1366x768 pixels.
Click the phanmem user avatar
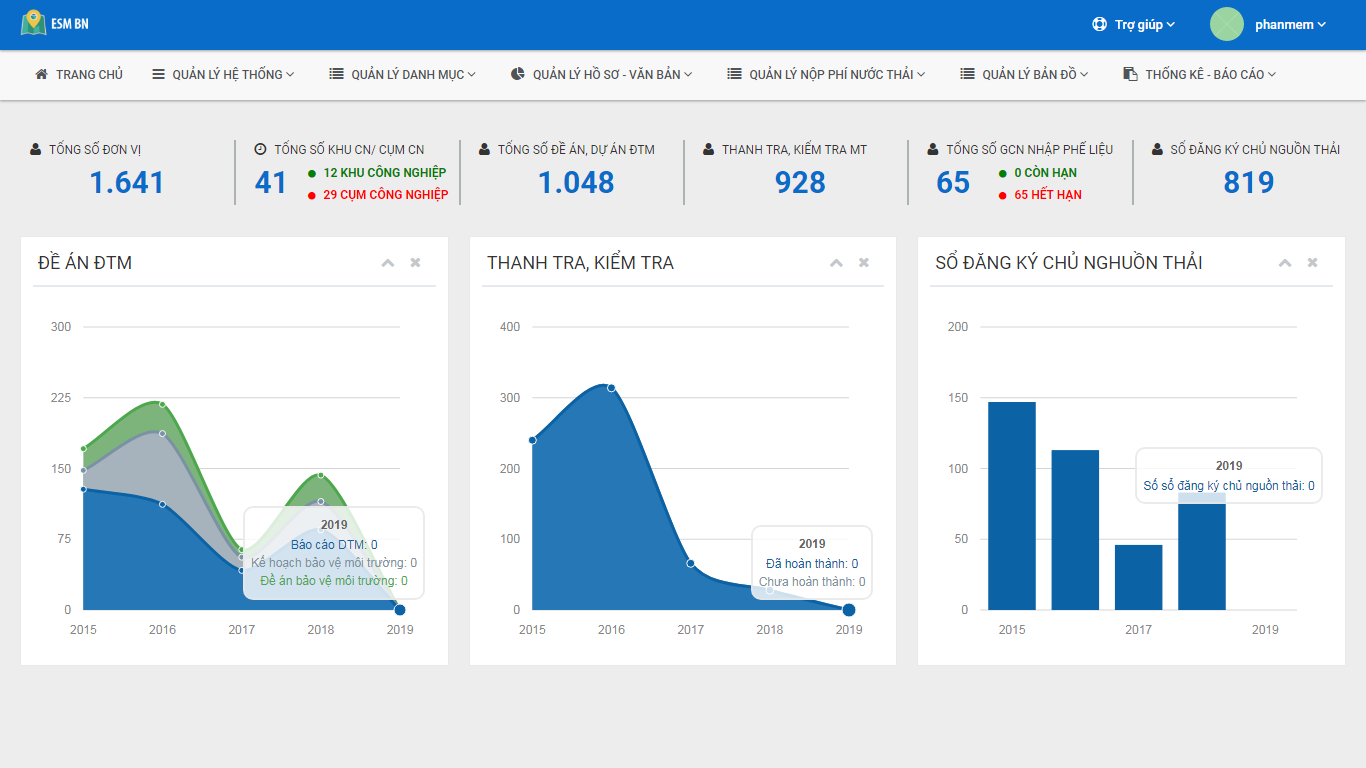coord(1227,24)
